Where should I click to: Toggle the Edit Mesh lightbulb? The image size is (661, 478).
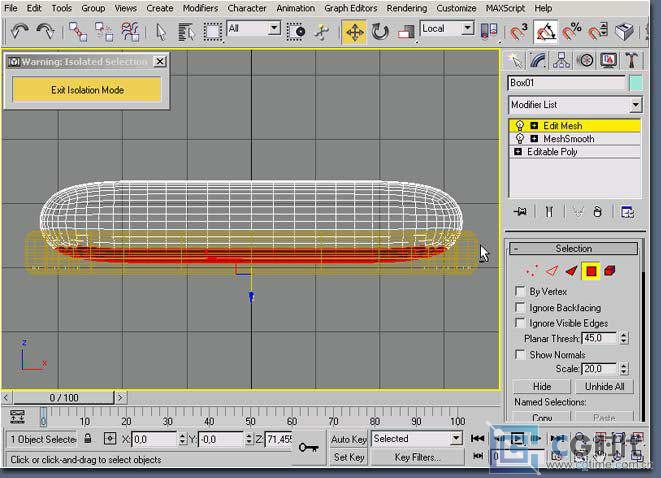pos(520,126)
